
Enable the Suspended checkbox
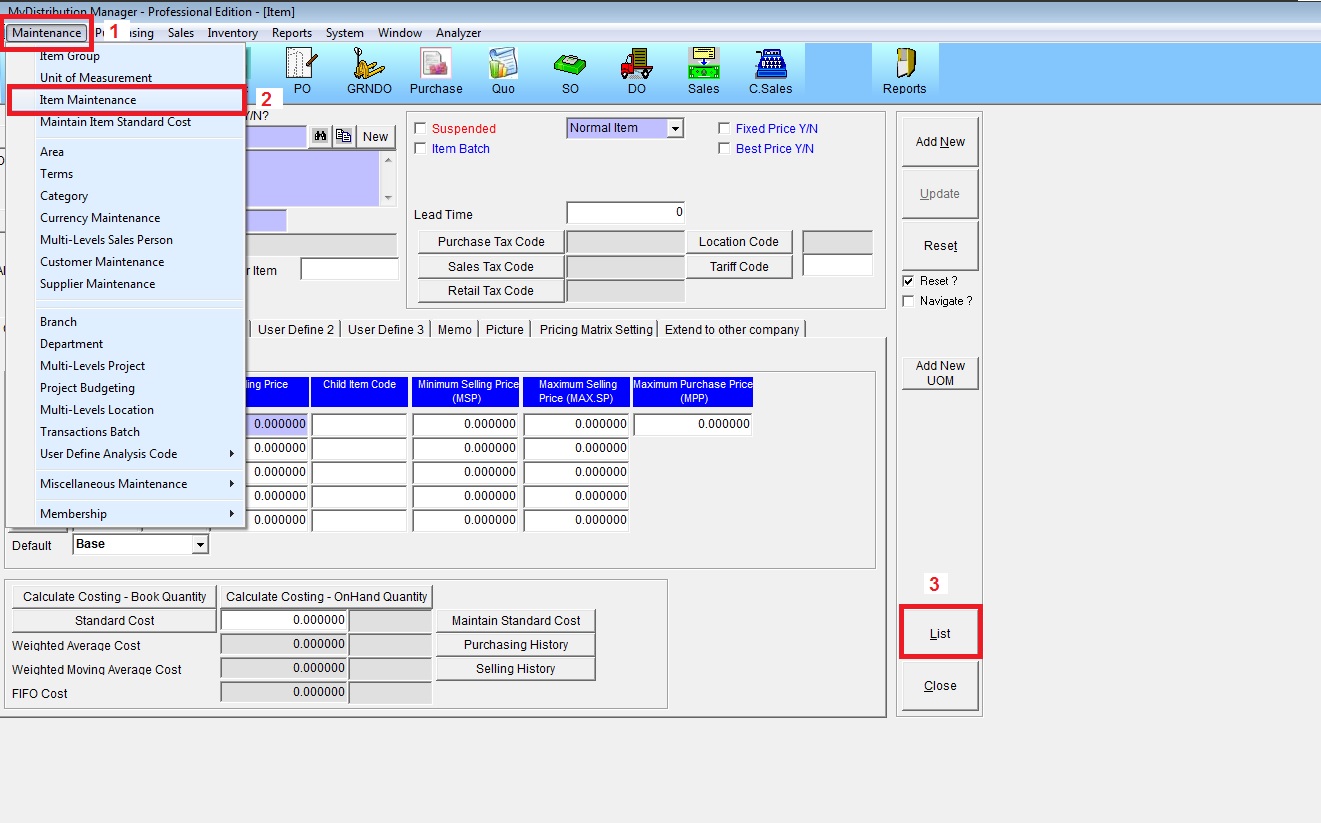(x=420, y=129)
